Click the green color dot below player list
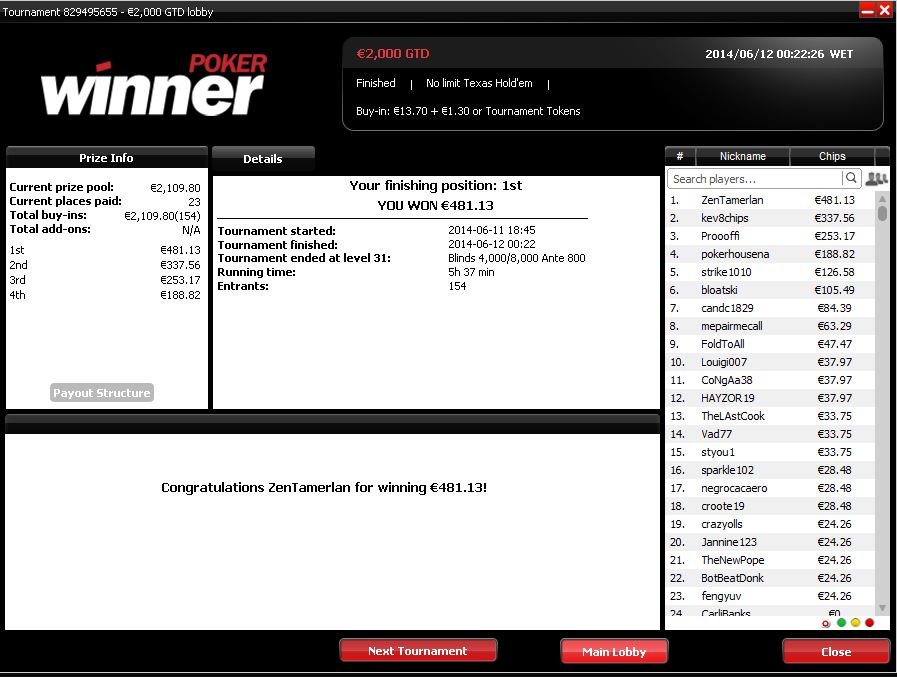Screen dimensions: 897x677 (841, 623)
